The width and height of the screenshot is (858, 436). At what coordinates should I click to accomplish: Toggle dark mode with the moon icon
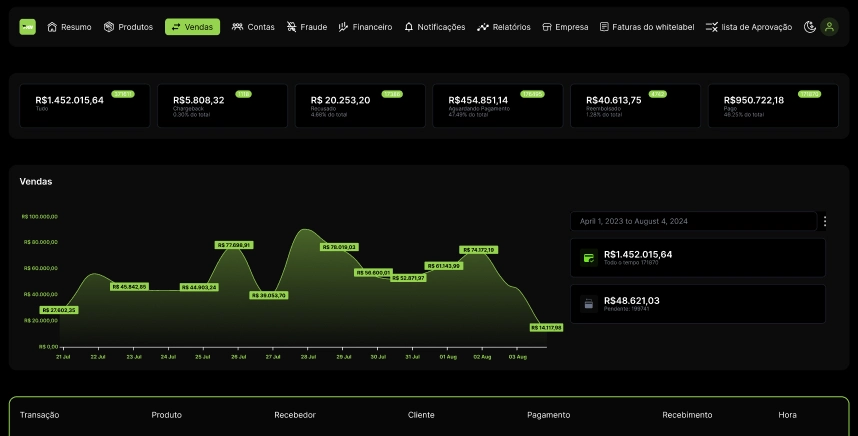[810, 27]
